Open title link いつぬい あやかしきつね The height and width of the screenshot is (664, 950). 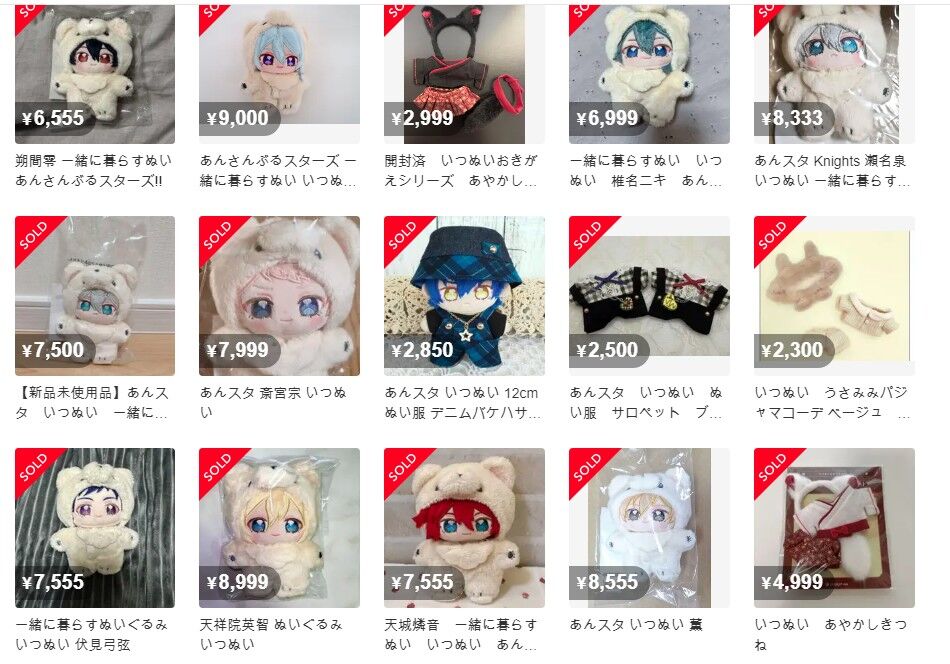(x=831, y=634)
